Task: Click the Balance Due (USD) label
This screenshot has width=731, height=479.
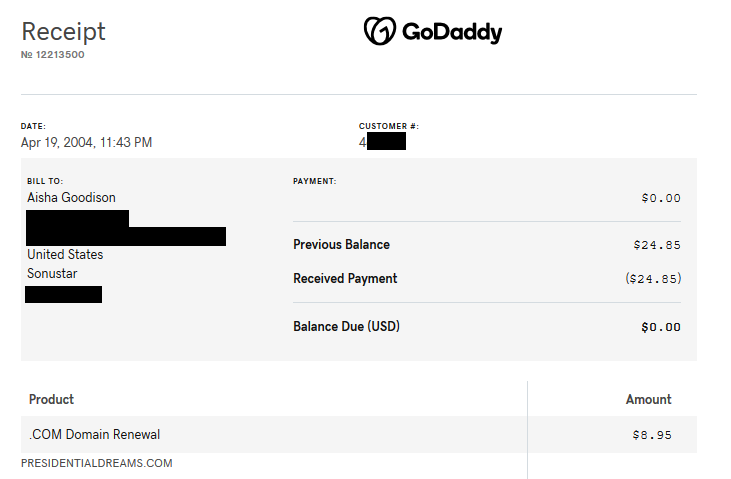Action: click(x=346, y=326)
